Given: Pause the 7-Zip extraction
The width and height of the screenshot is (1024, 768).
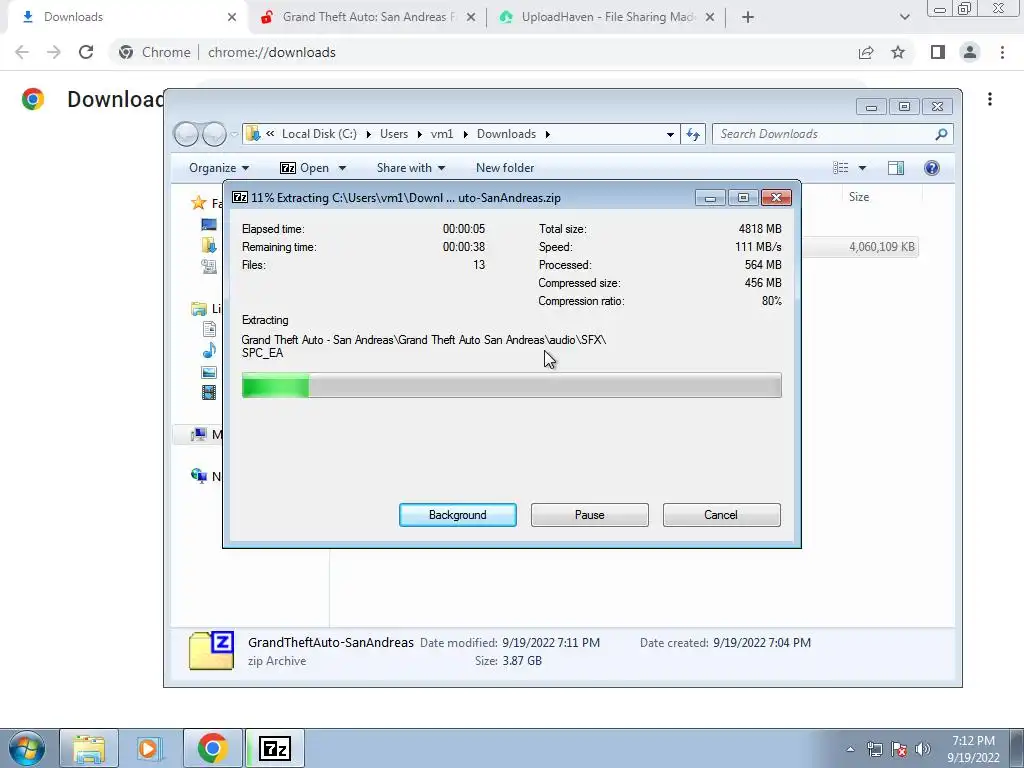Looking at the screenshot, I should point(589,515).
